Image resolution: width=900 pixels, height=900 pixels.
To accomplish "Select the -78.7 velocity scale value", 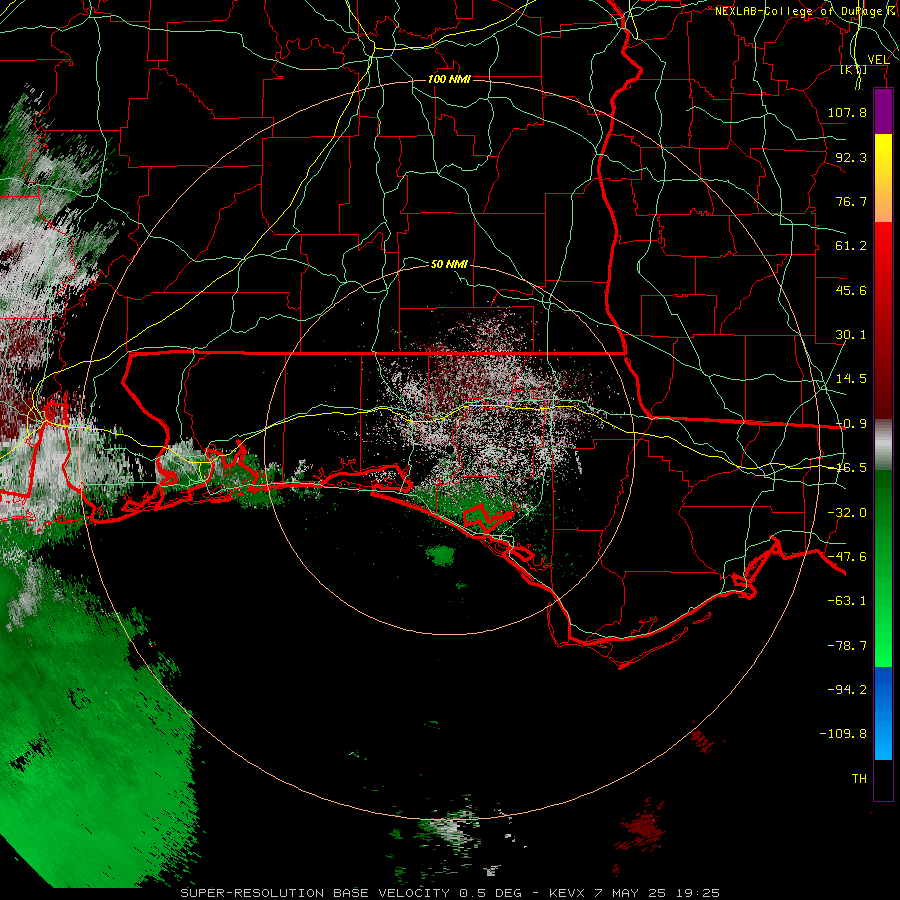I will pos(847,646).
